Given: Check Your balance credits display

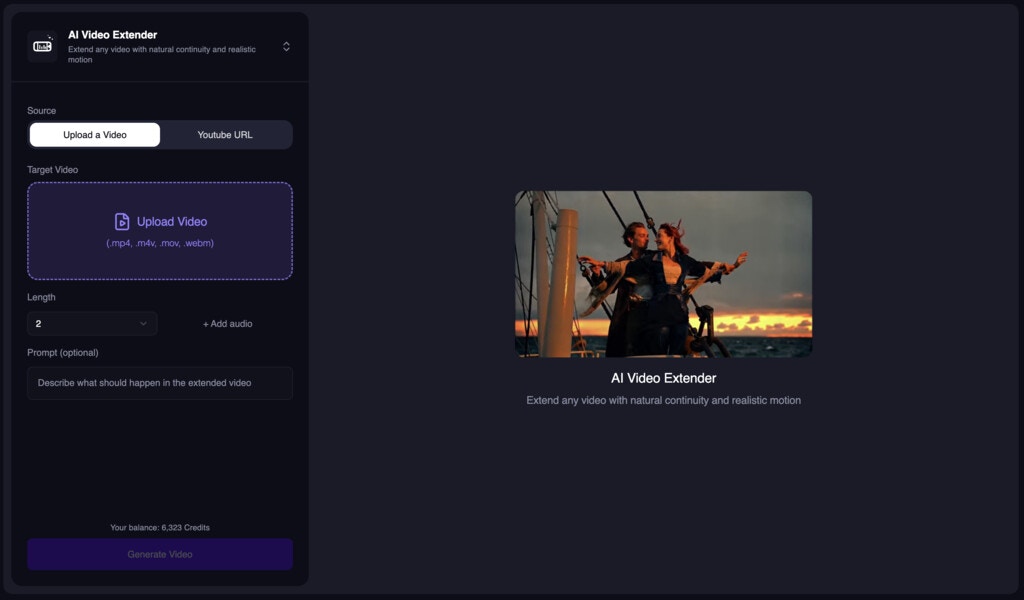Looking at the screenshot, I should tap(160, 527).
